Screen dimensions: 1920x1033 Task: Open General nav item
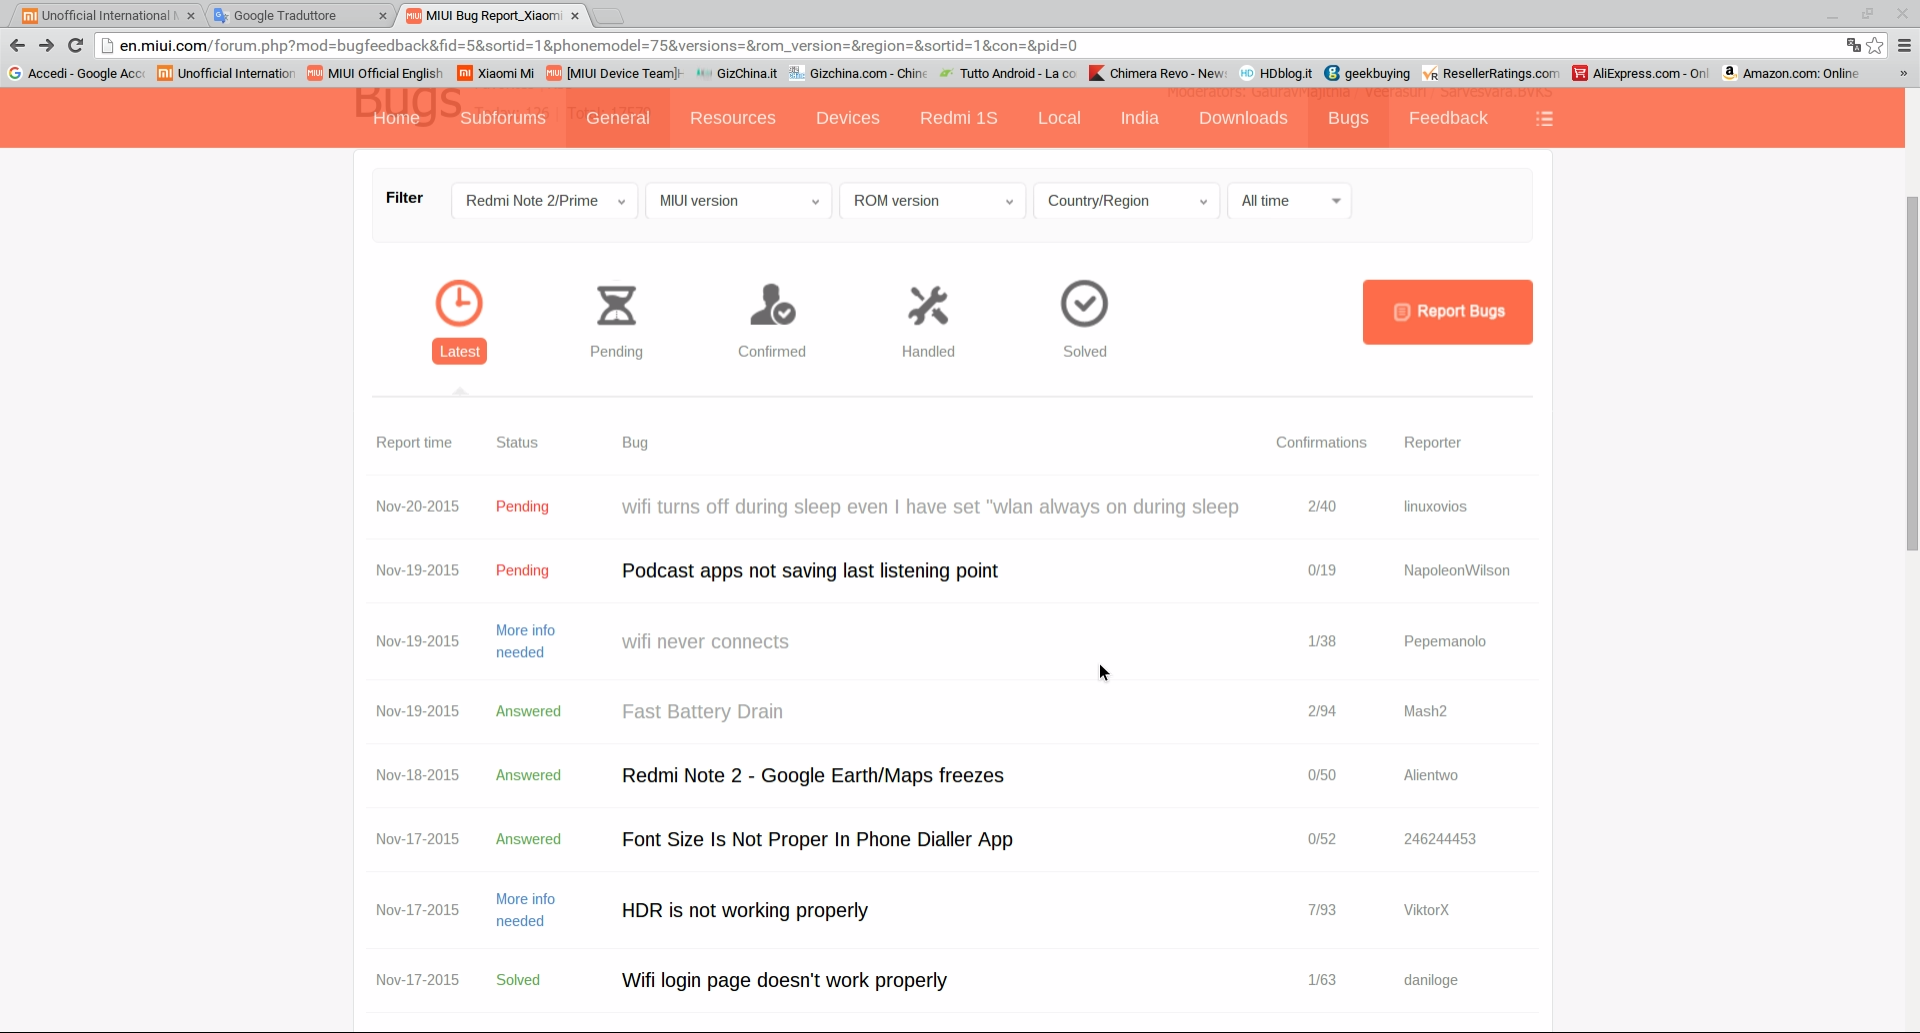pos(618,118)
